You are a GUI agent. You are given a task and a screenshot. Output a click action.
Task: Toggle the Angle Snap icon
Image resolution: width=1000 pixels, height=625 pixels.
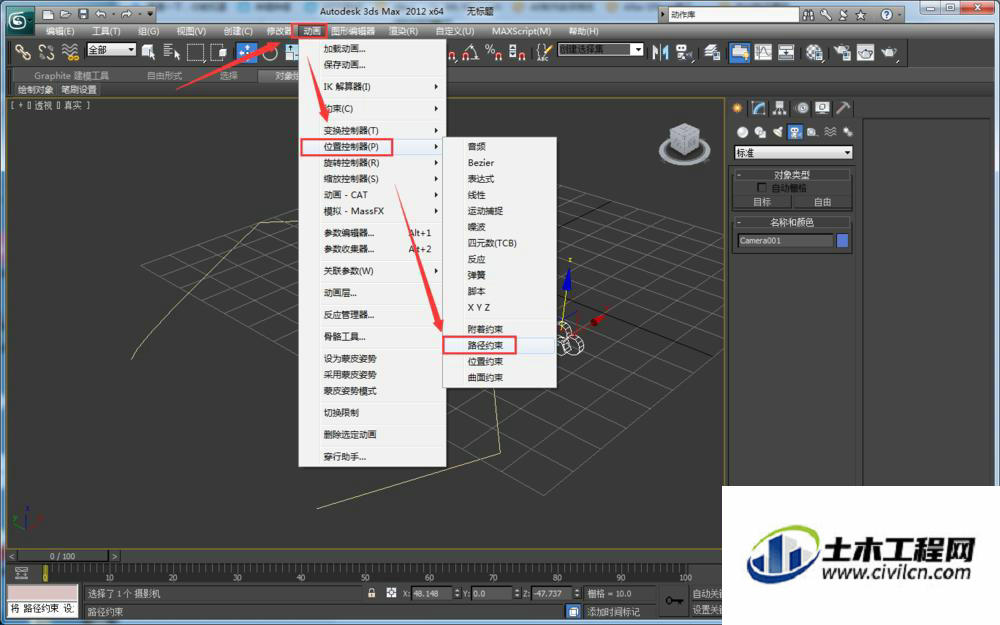[470, 52]
